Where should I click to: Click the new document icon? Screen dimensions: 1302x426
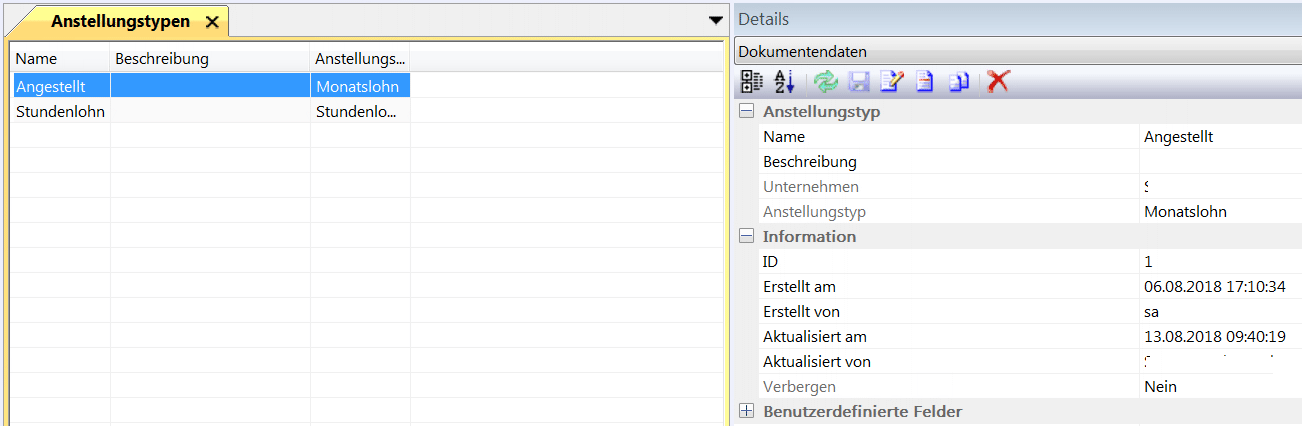(925, 82)
